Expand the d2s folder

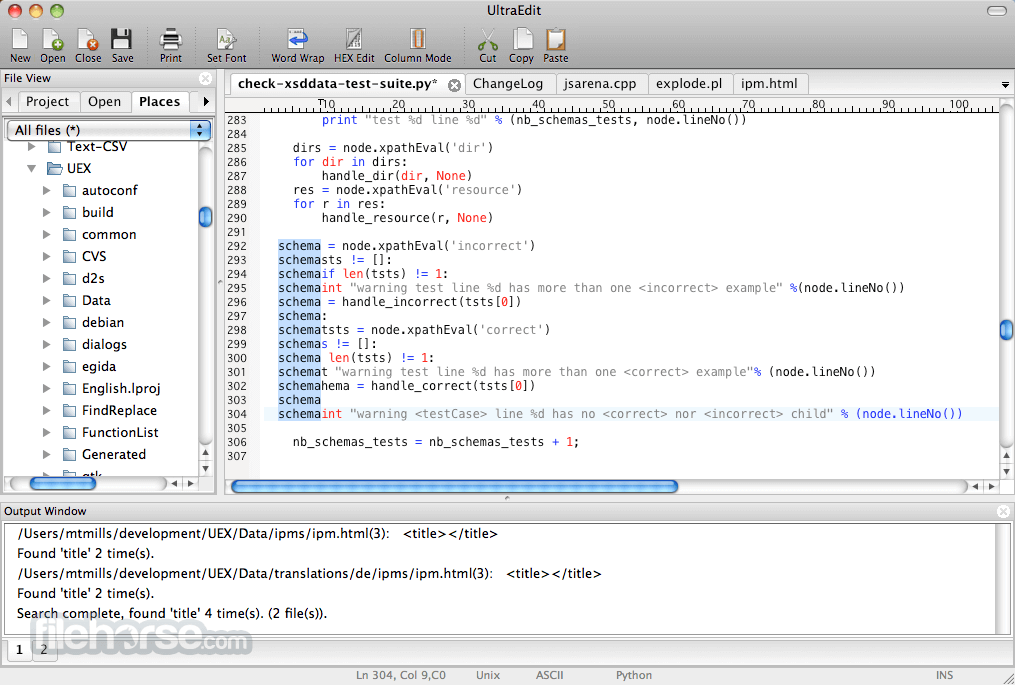click(47, 278)
